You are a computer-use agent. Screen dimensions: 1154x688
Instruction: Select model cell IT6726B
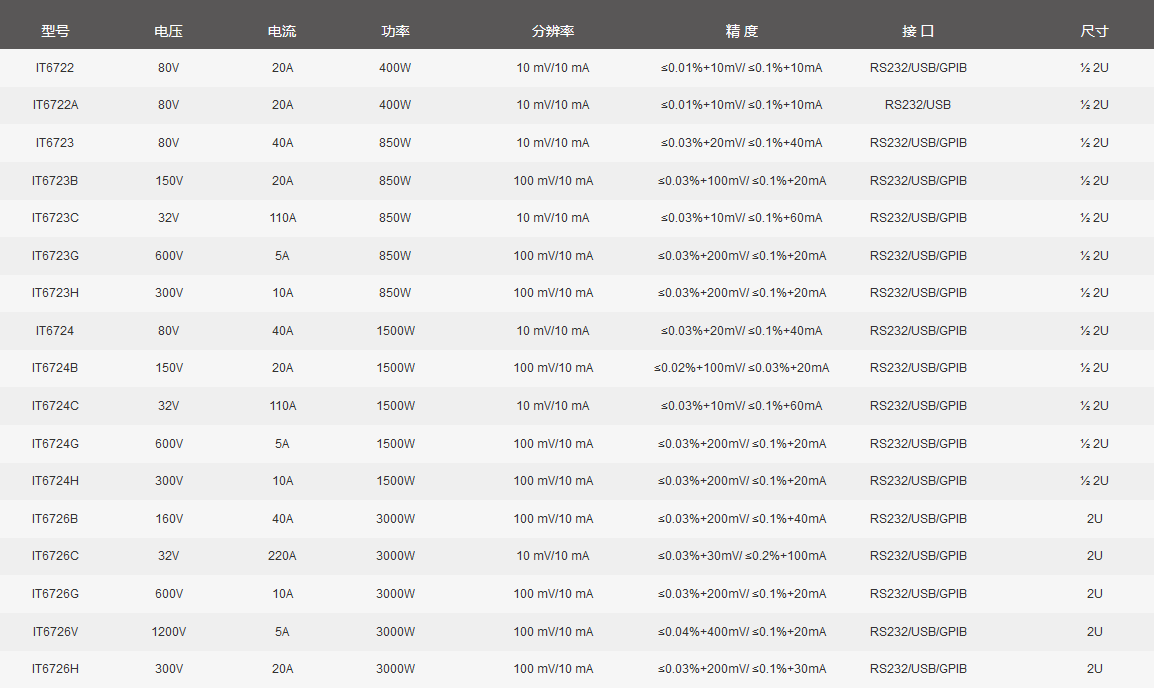(x=55, y=519)
